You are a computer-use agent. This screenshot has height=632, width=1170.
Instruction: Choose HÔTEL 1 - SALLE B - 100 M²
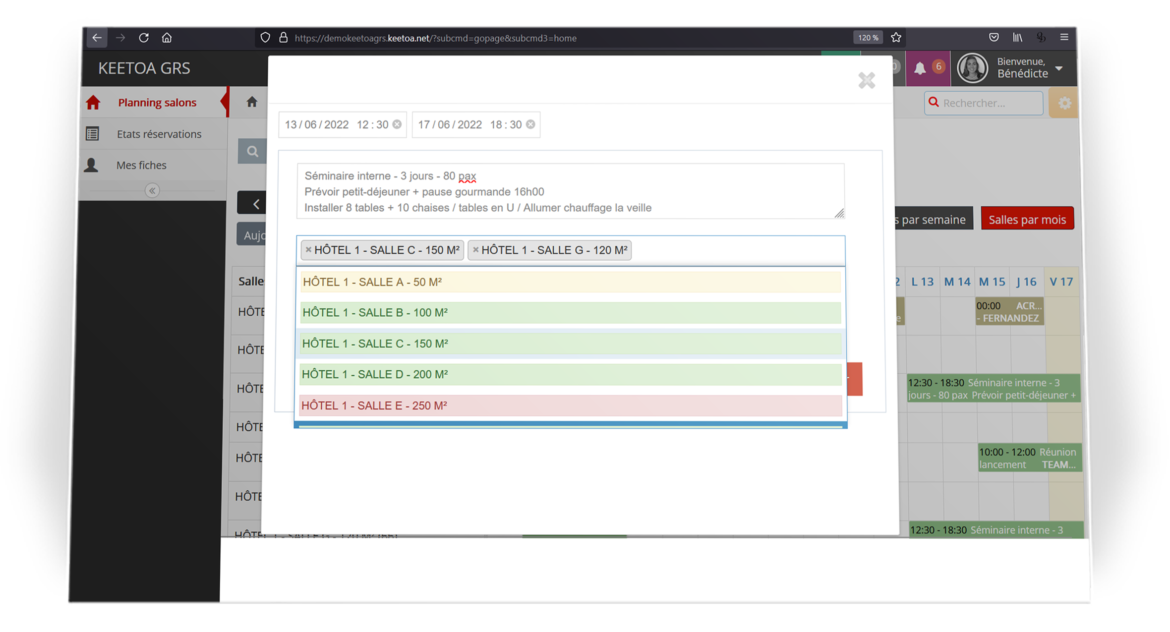pos(570,313)
